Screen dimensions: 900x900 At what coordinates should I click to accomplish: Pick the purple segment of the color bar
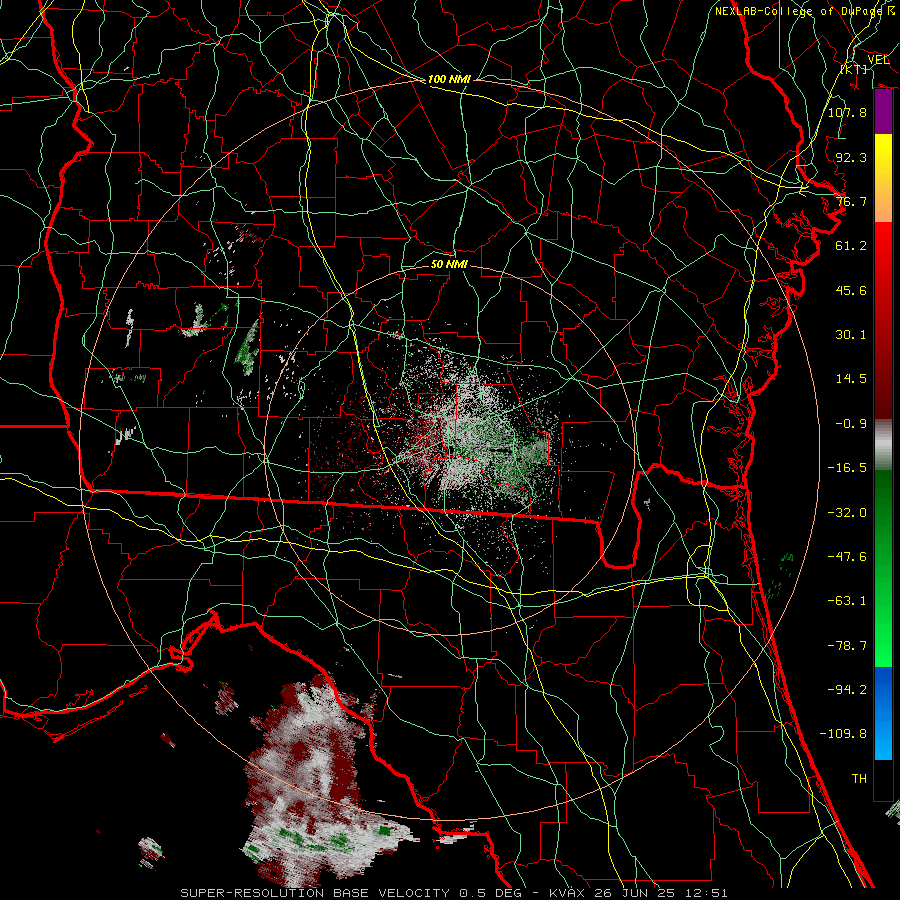(x=883, y=112)
